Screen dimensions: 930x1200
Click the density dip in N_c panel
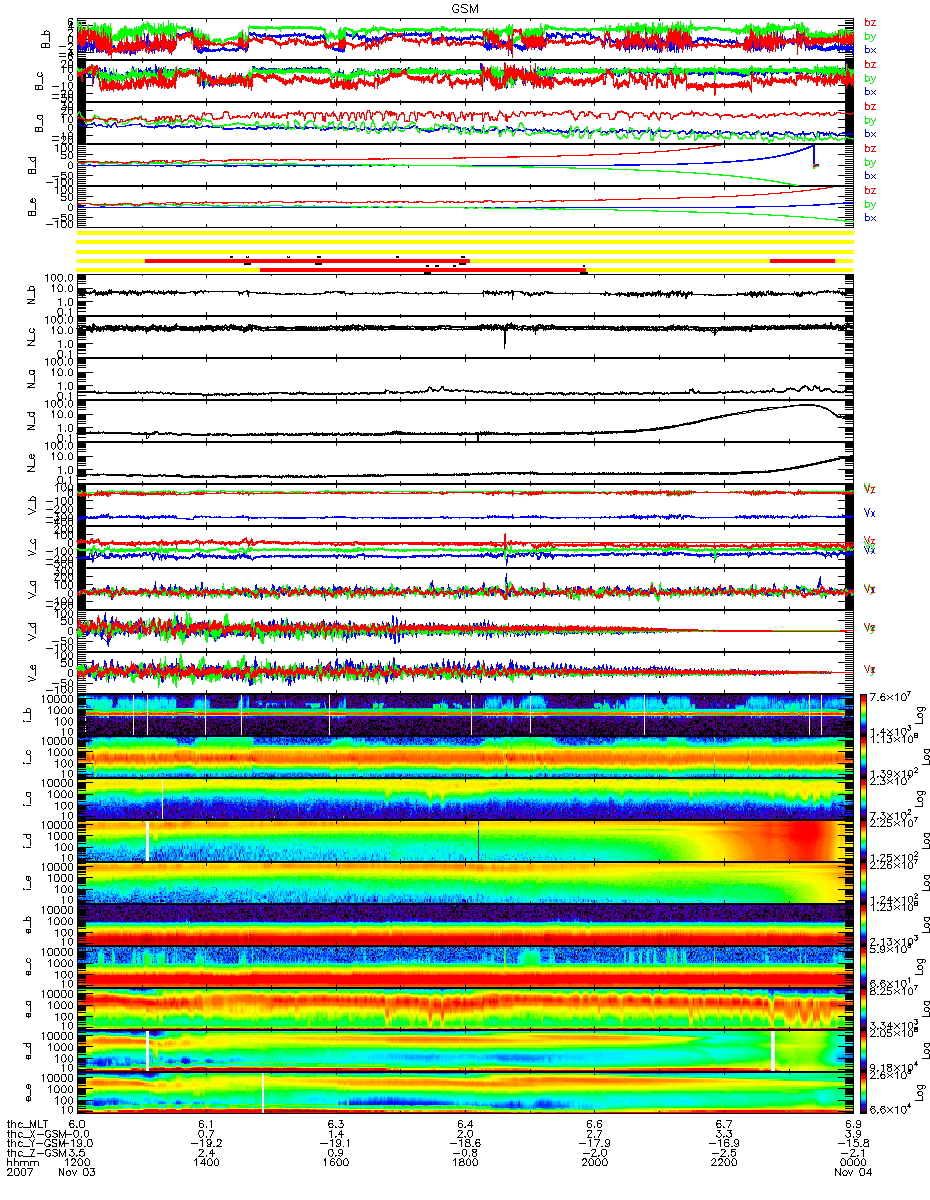tap(505, 336)
